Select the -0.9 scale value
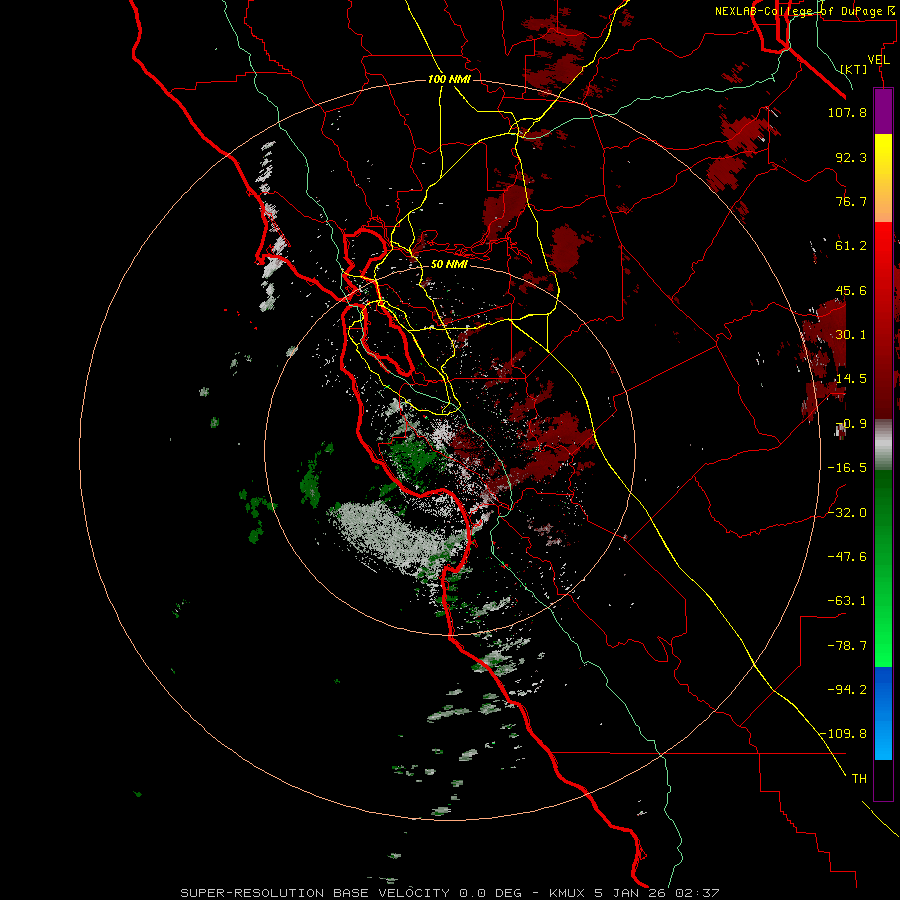 (x=851, y=424)
